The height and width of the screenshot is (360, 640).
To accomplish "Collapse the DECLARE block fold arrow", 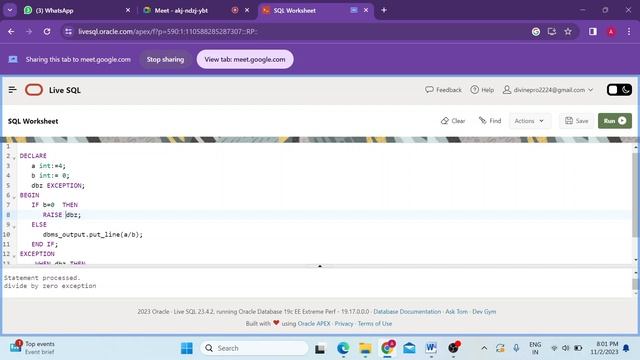I will [x=14, y=157].
